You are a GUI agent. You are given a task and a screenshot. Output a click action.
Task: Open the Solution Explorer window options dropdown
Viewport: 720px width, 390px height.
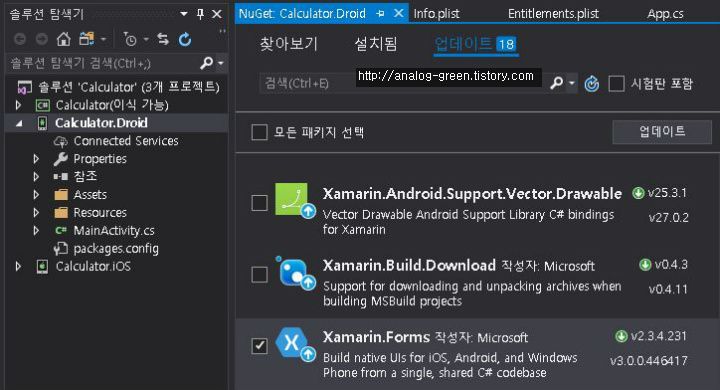184,14
